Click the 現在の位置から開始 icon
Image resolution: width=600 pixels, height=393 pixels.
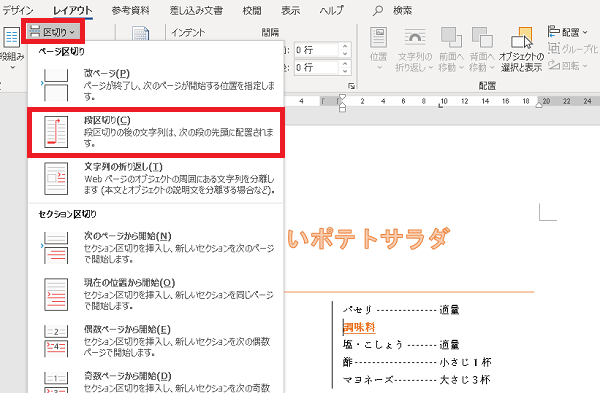click(56, 294)
